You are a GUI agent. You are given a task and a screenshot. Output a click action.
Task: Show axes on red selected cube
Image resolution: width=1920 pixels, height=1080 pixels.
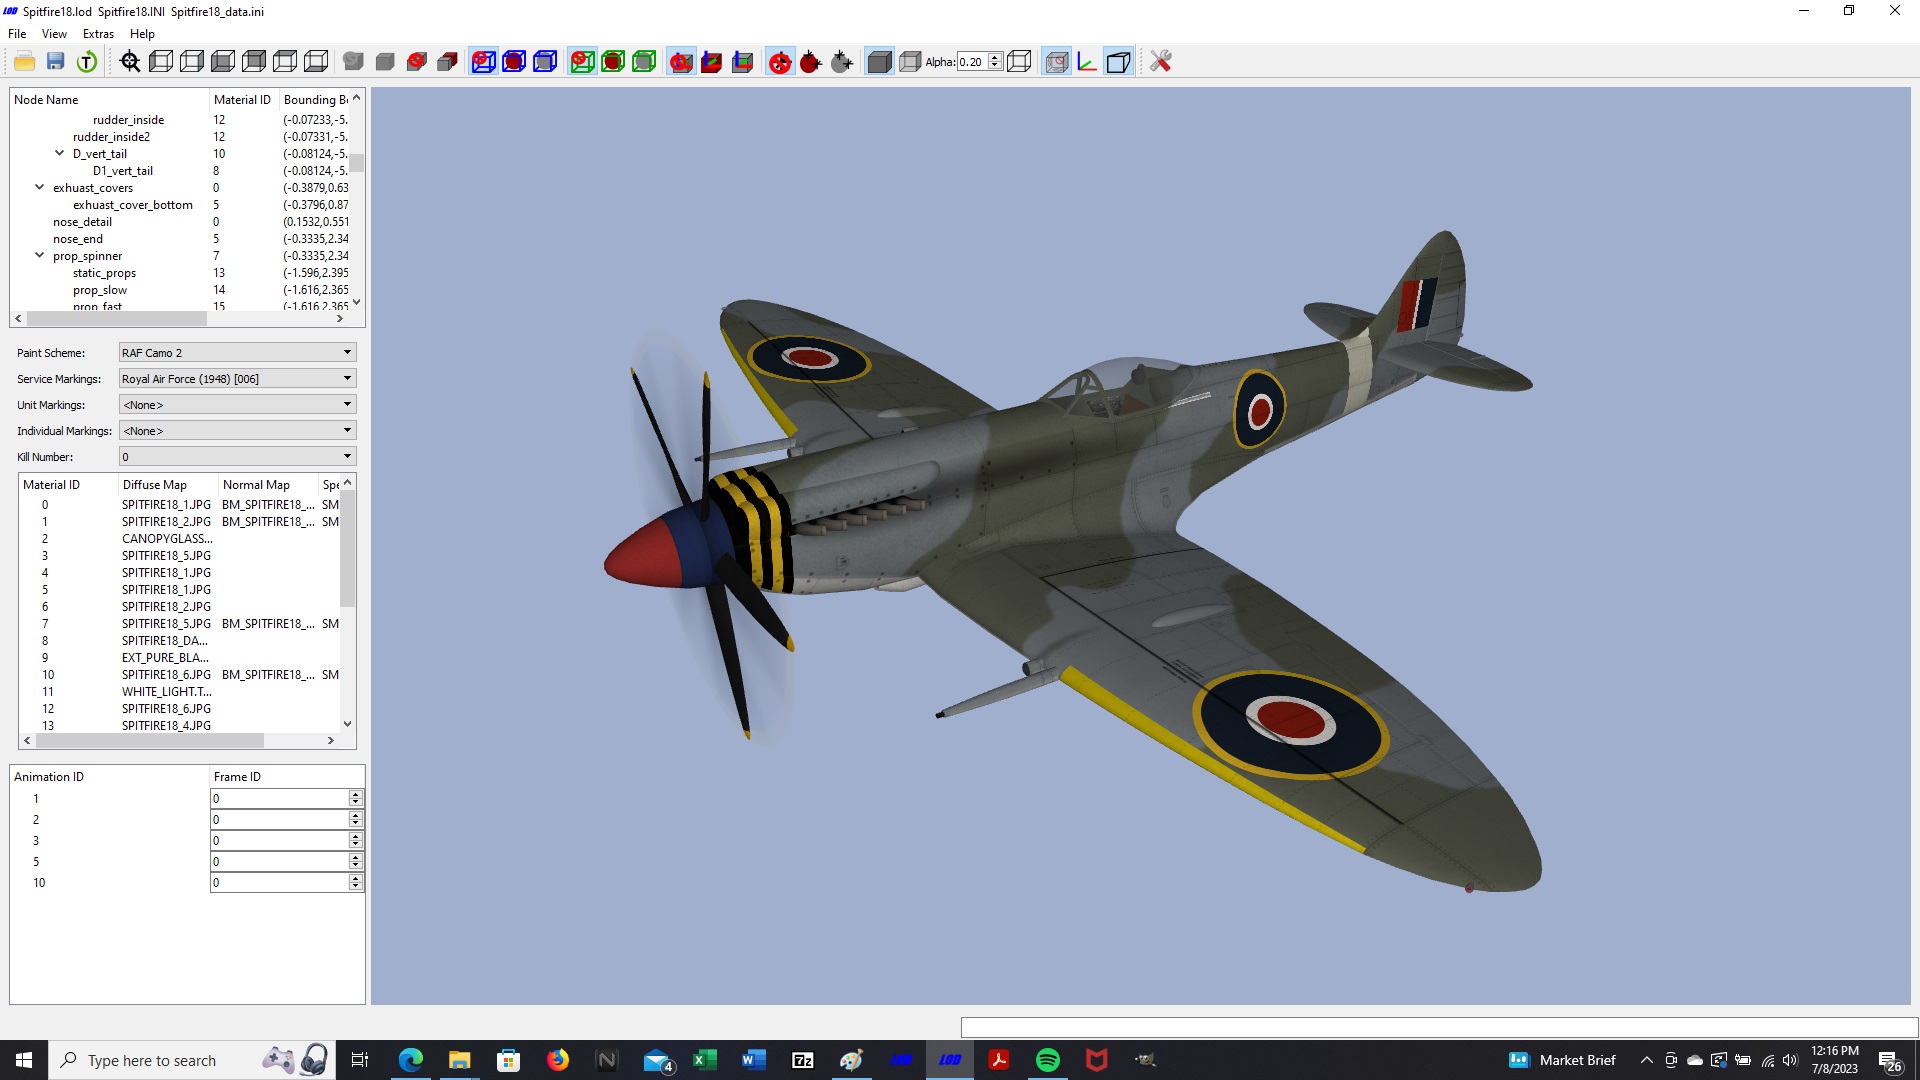712,62
